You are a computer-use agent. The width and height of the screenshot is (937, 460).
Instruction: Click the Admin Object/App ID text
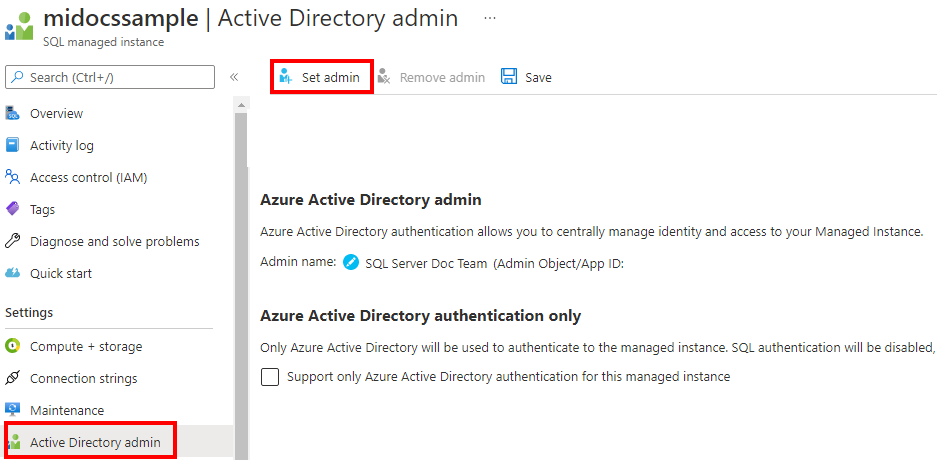tap(558, 263)
